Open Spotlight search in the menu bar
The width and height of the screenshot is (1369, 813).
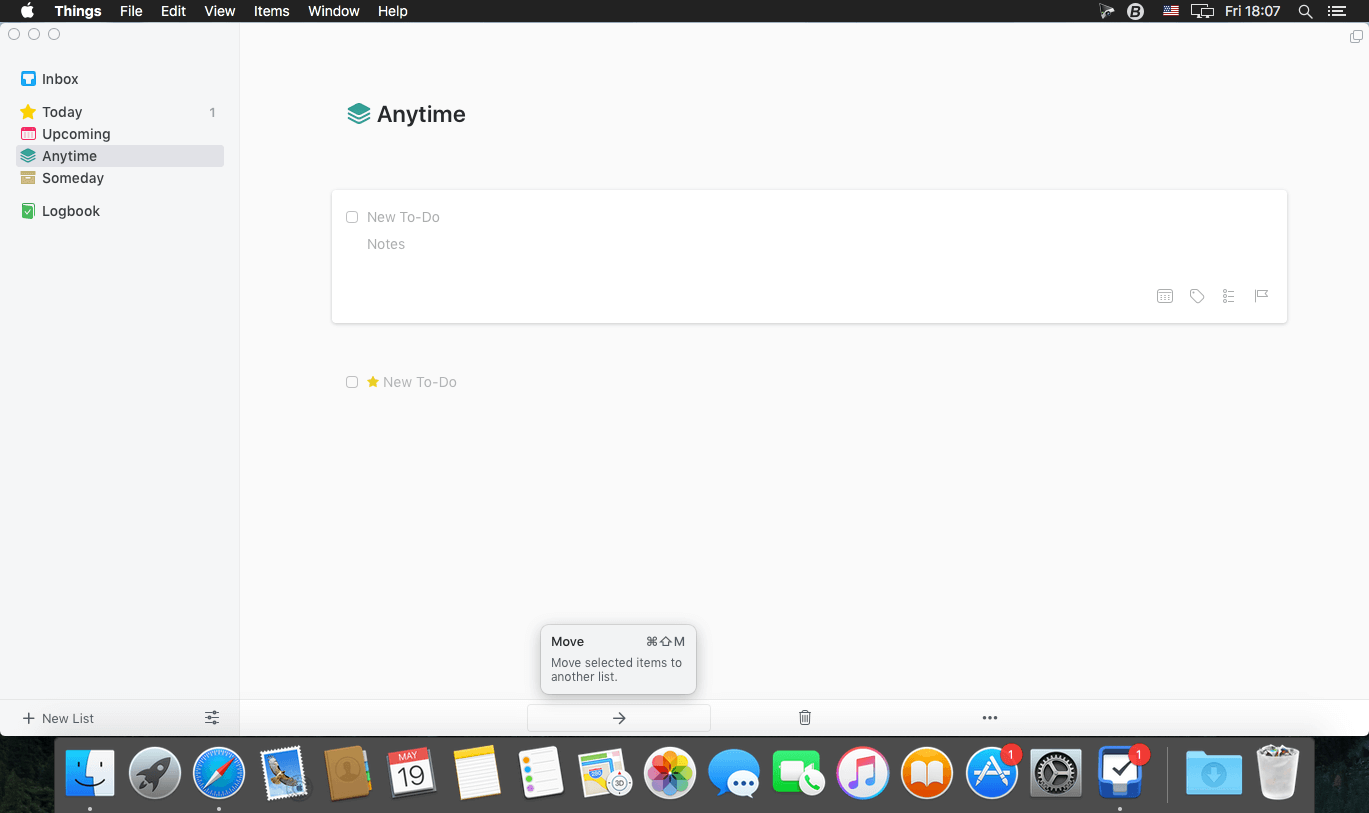[1305, 11]
